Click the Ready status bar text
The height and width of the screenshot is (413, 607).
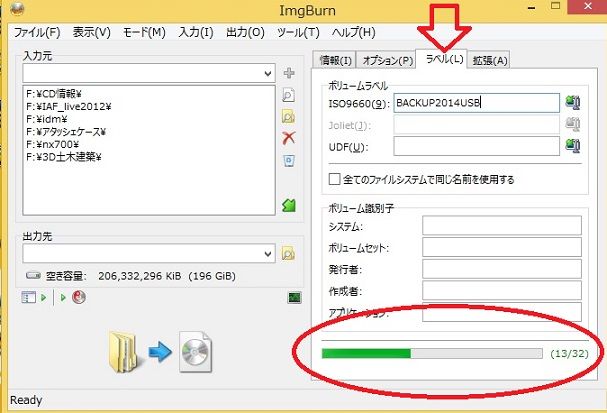26,400
